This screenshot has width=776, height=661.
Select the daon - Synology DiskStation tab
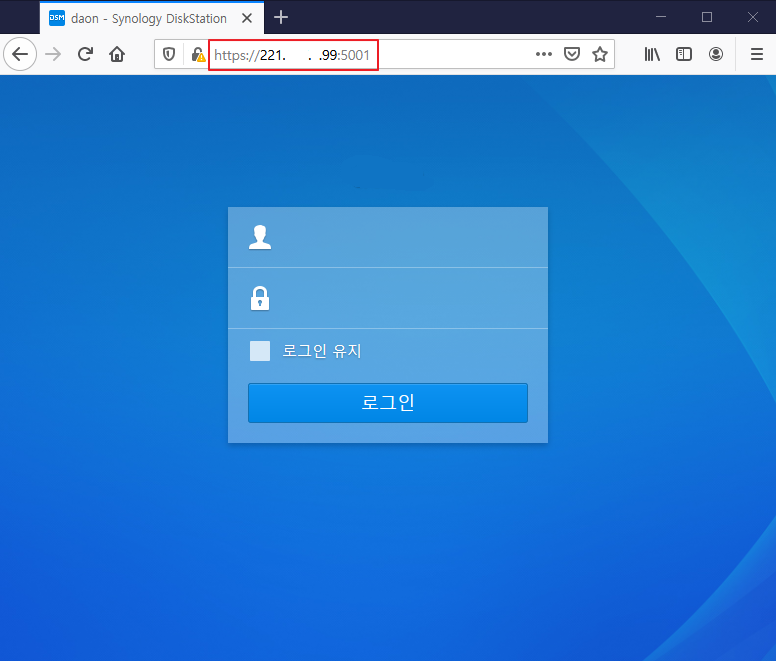152,18
